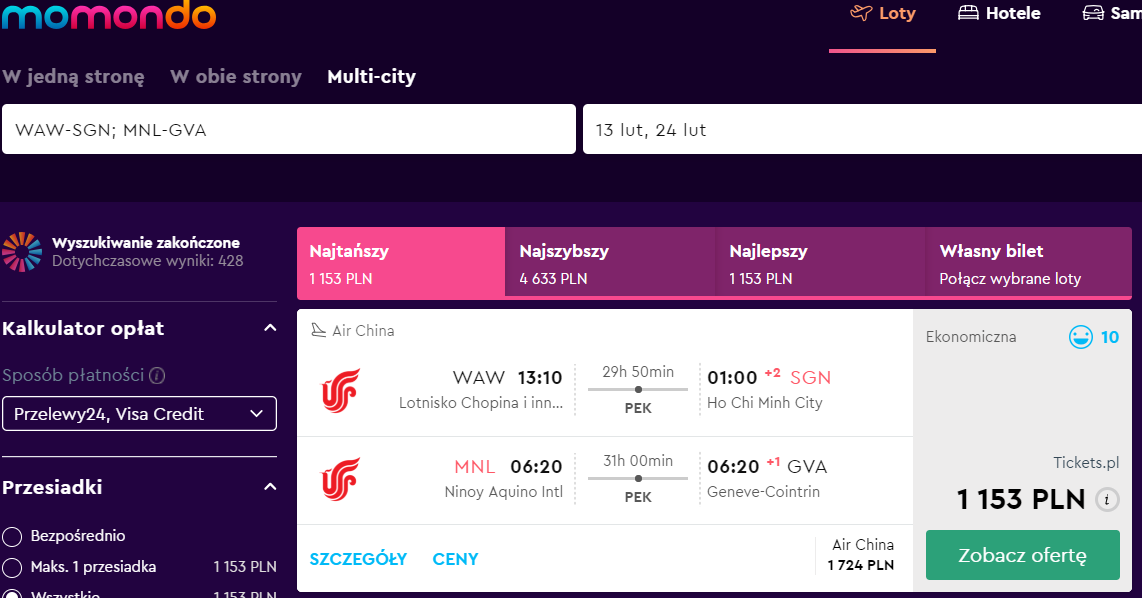
Task: Switch to the W obie strony trip type
Action: (x=235, y=76)
